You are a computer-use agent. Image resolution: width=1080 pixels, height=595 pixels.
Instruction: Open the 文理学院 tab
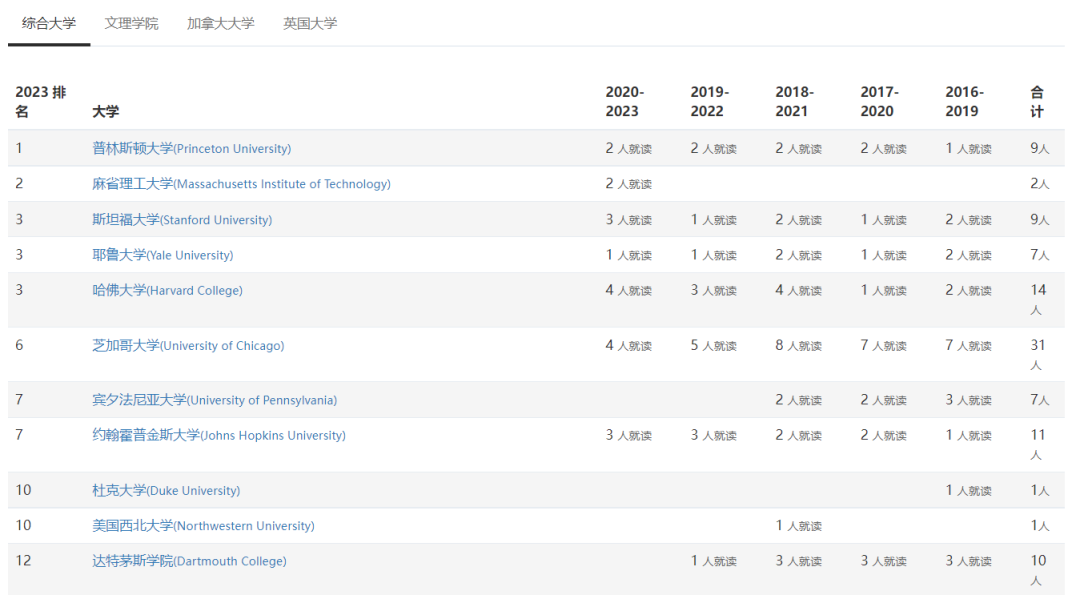point(132,23)
